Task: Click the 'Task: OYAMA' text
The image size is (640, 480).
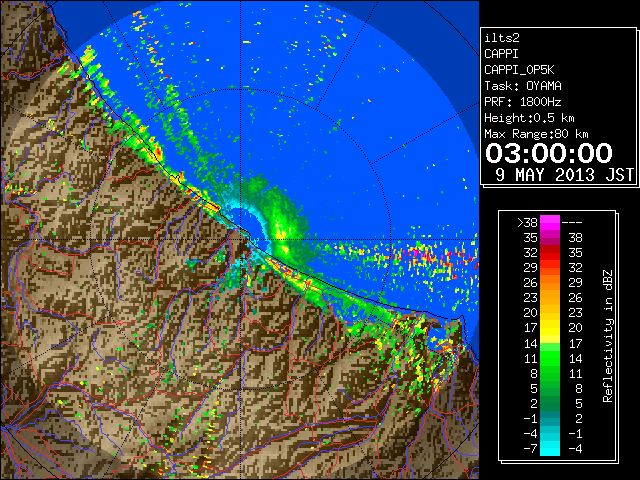Action: click(523, 86)
